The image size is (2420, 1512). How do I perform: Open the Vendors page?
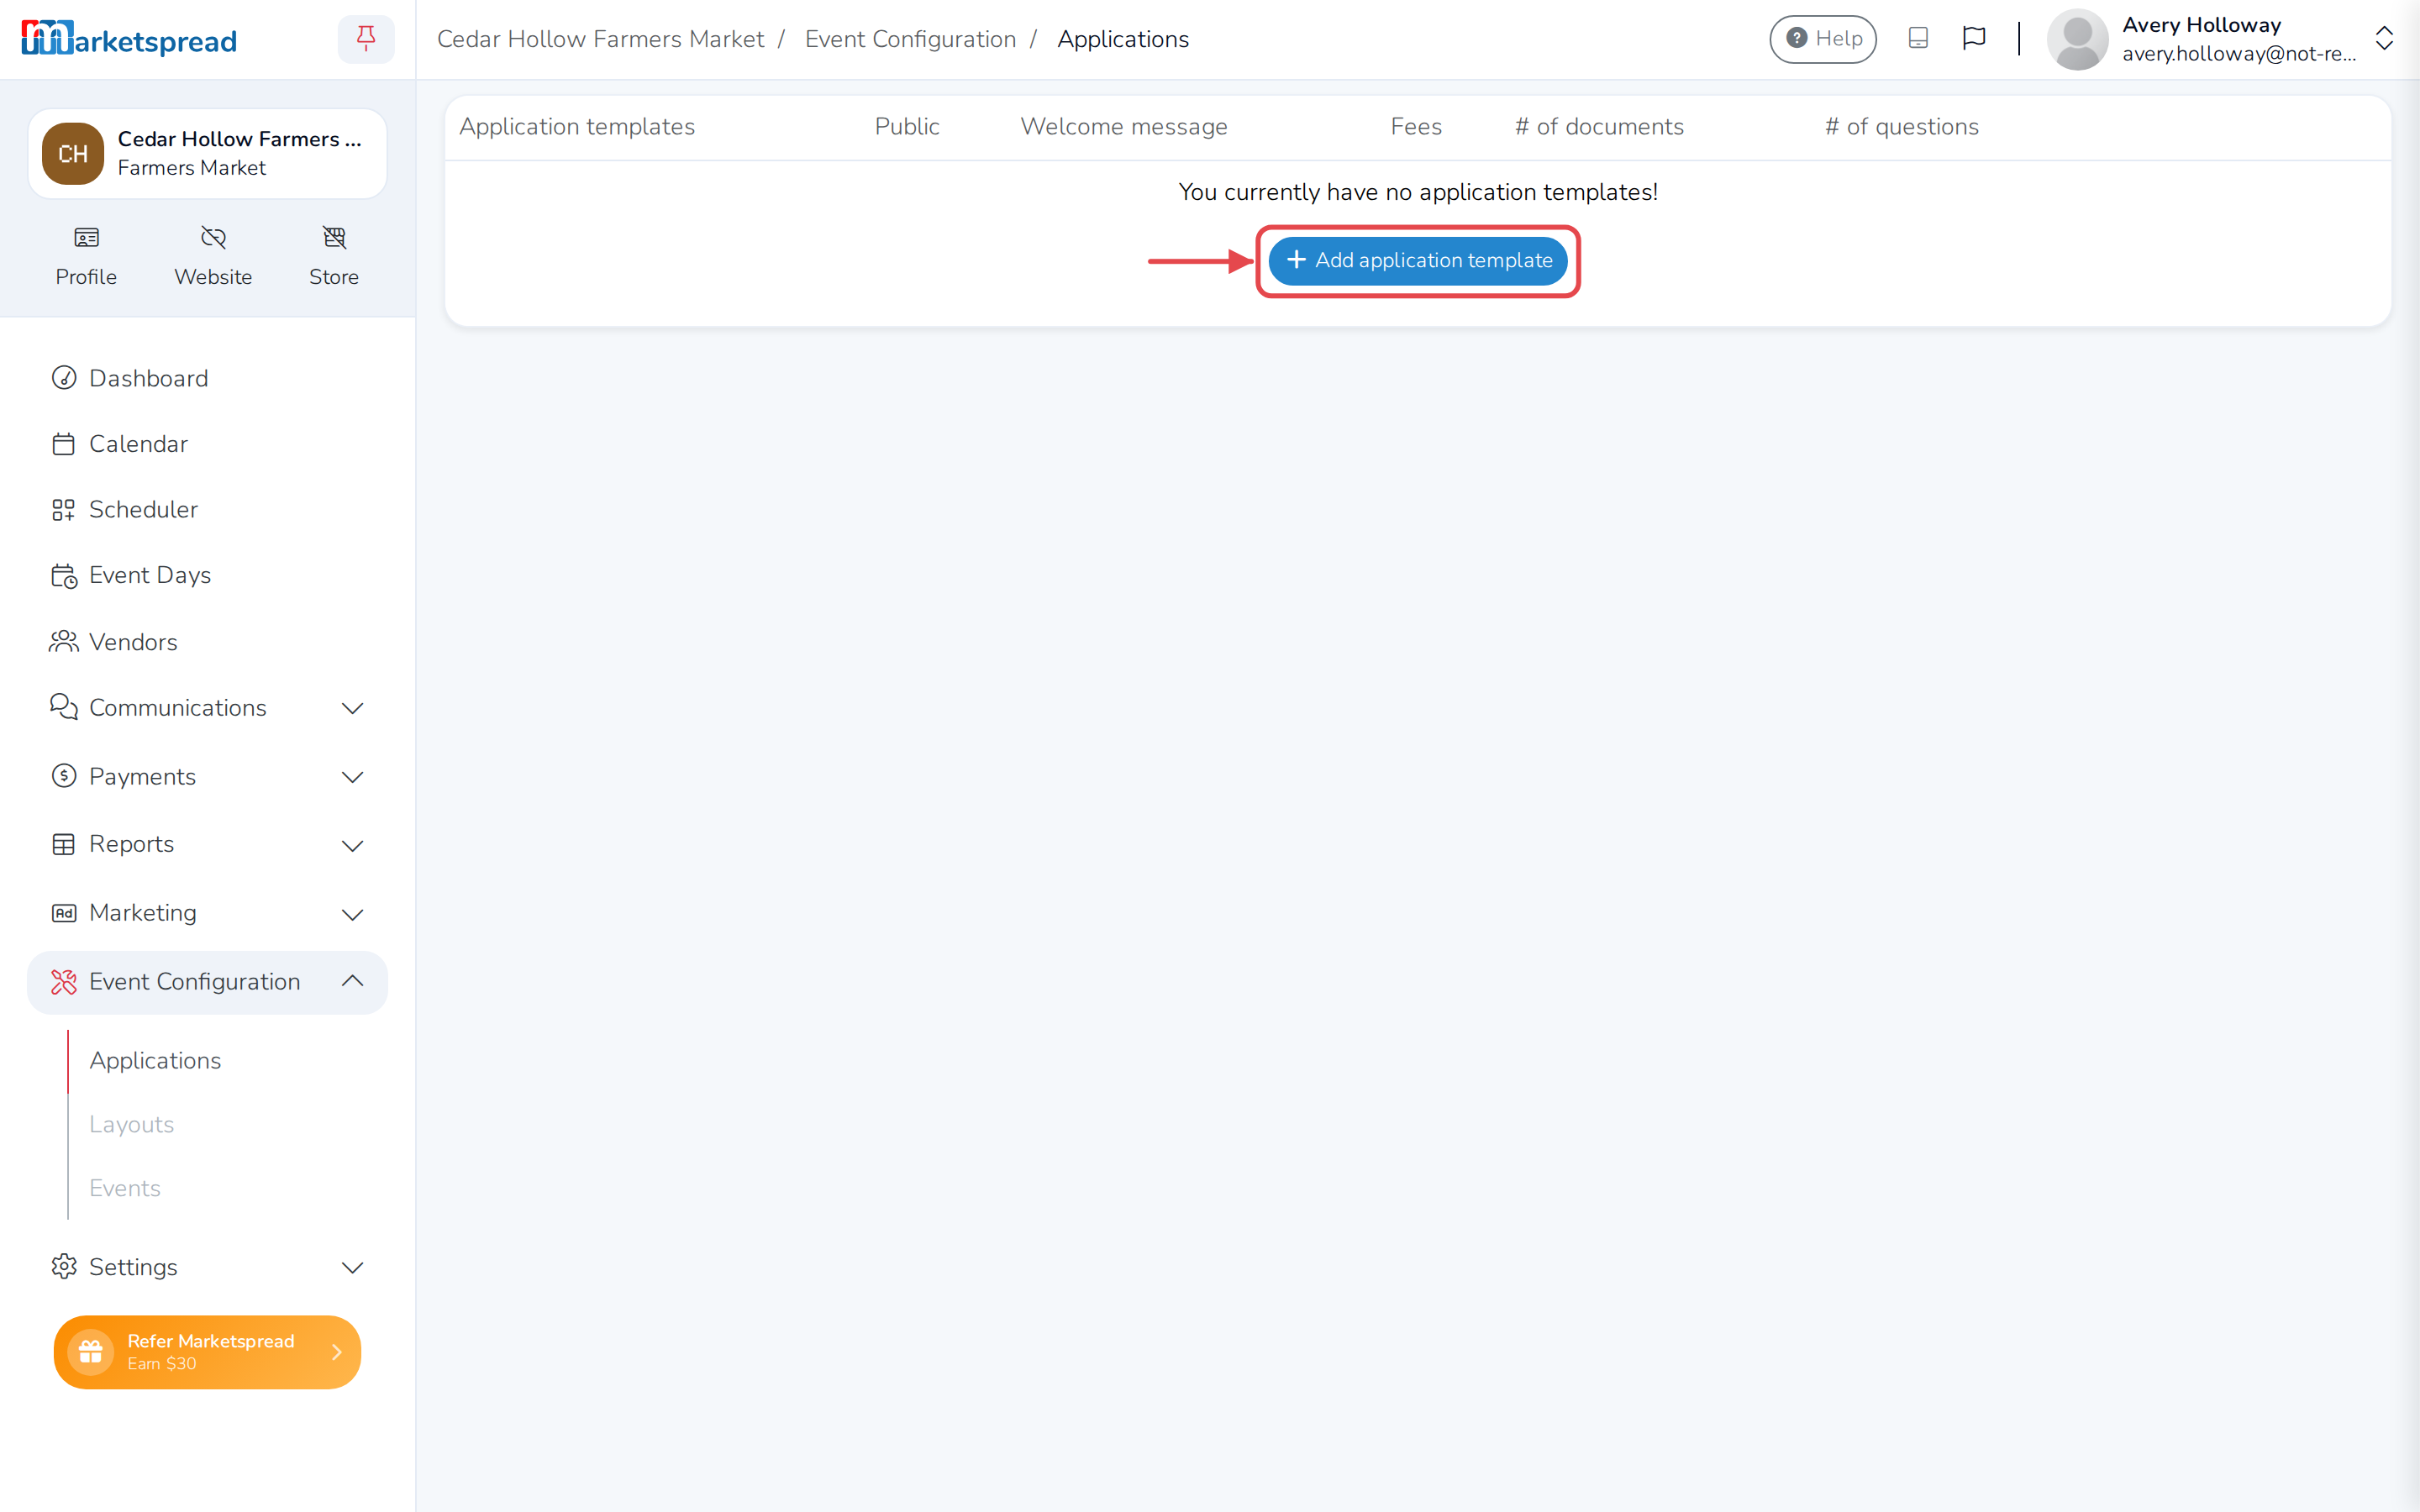[207, 642]
